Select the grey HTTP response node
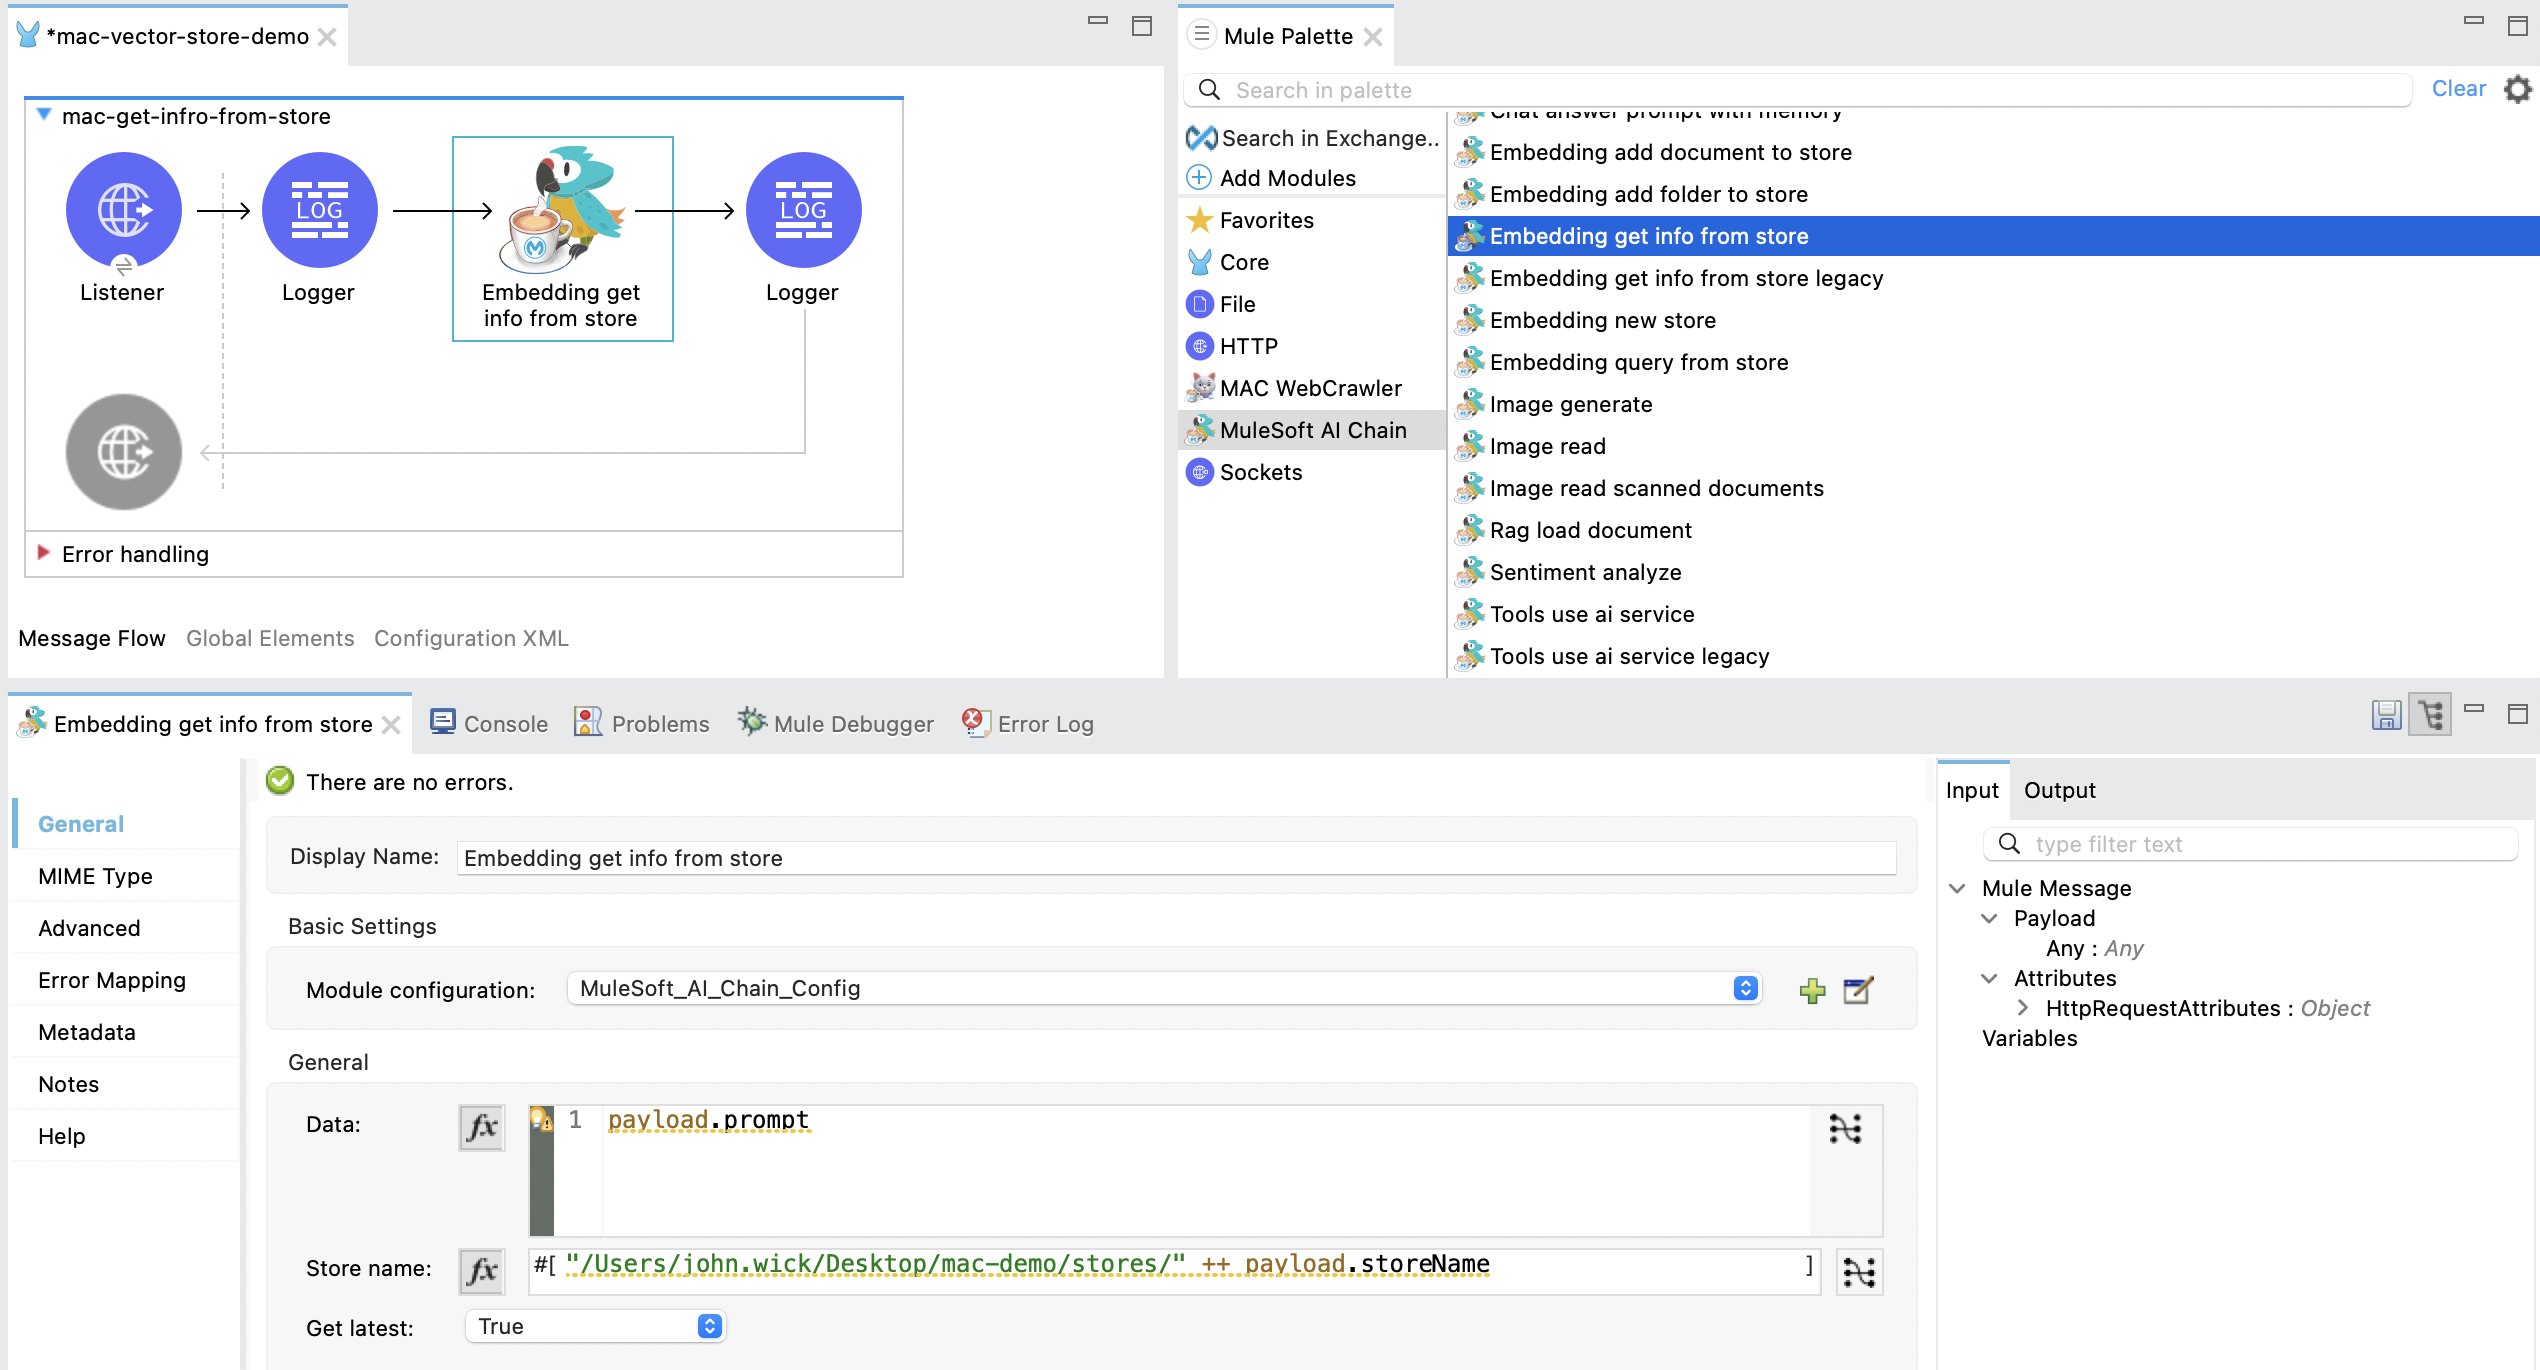 point(123,452)
